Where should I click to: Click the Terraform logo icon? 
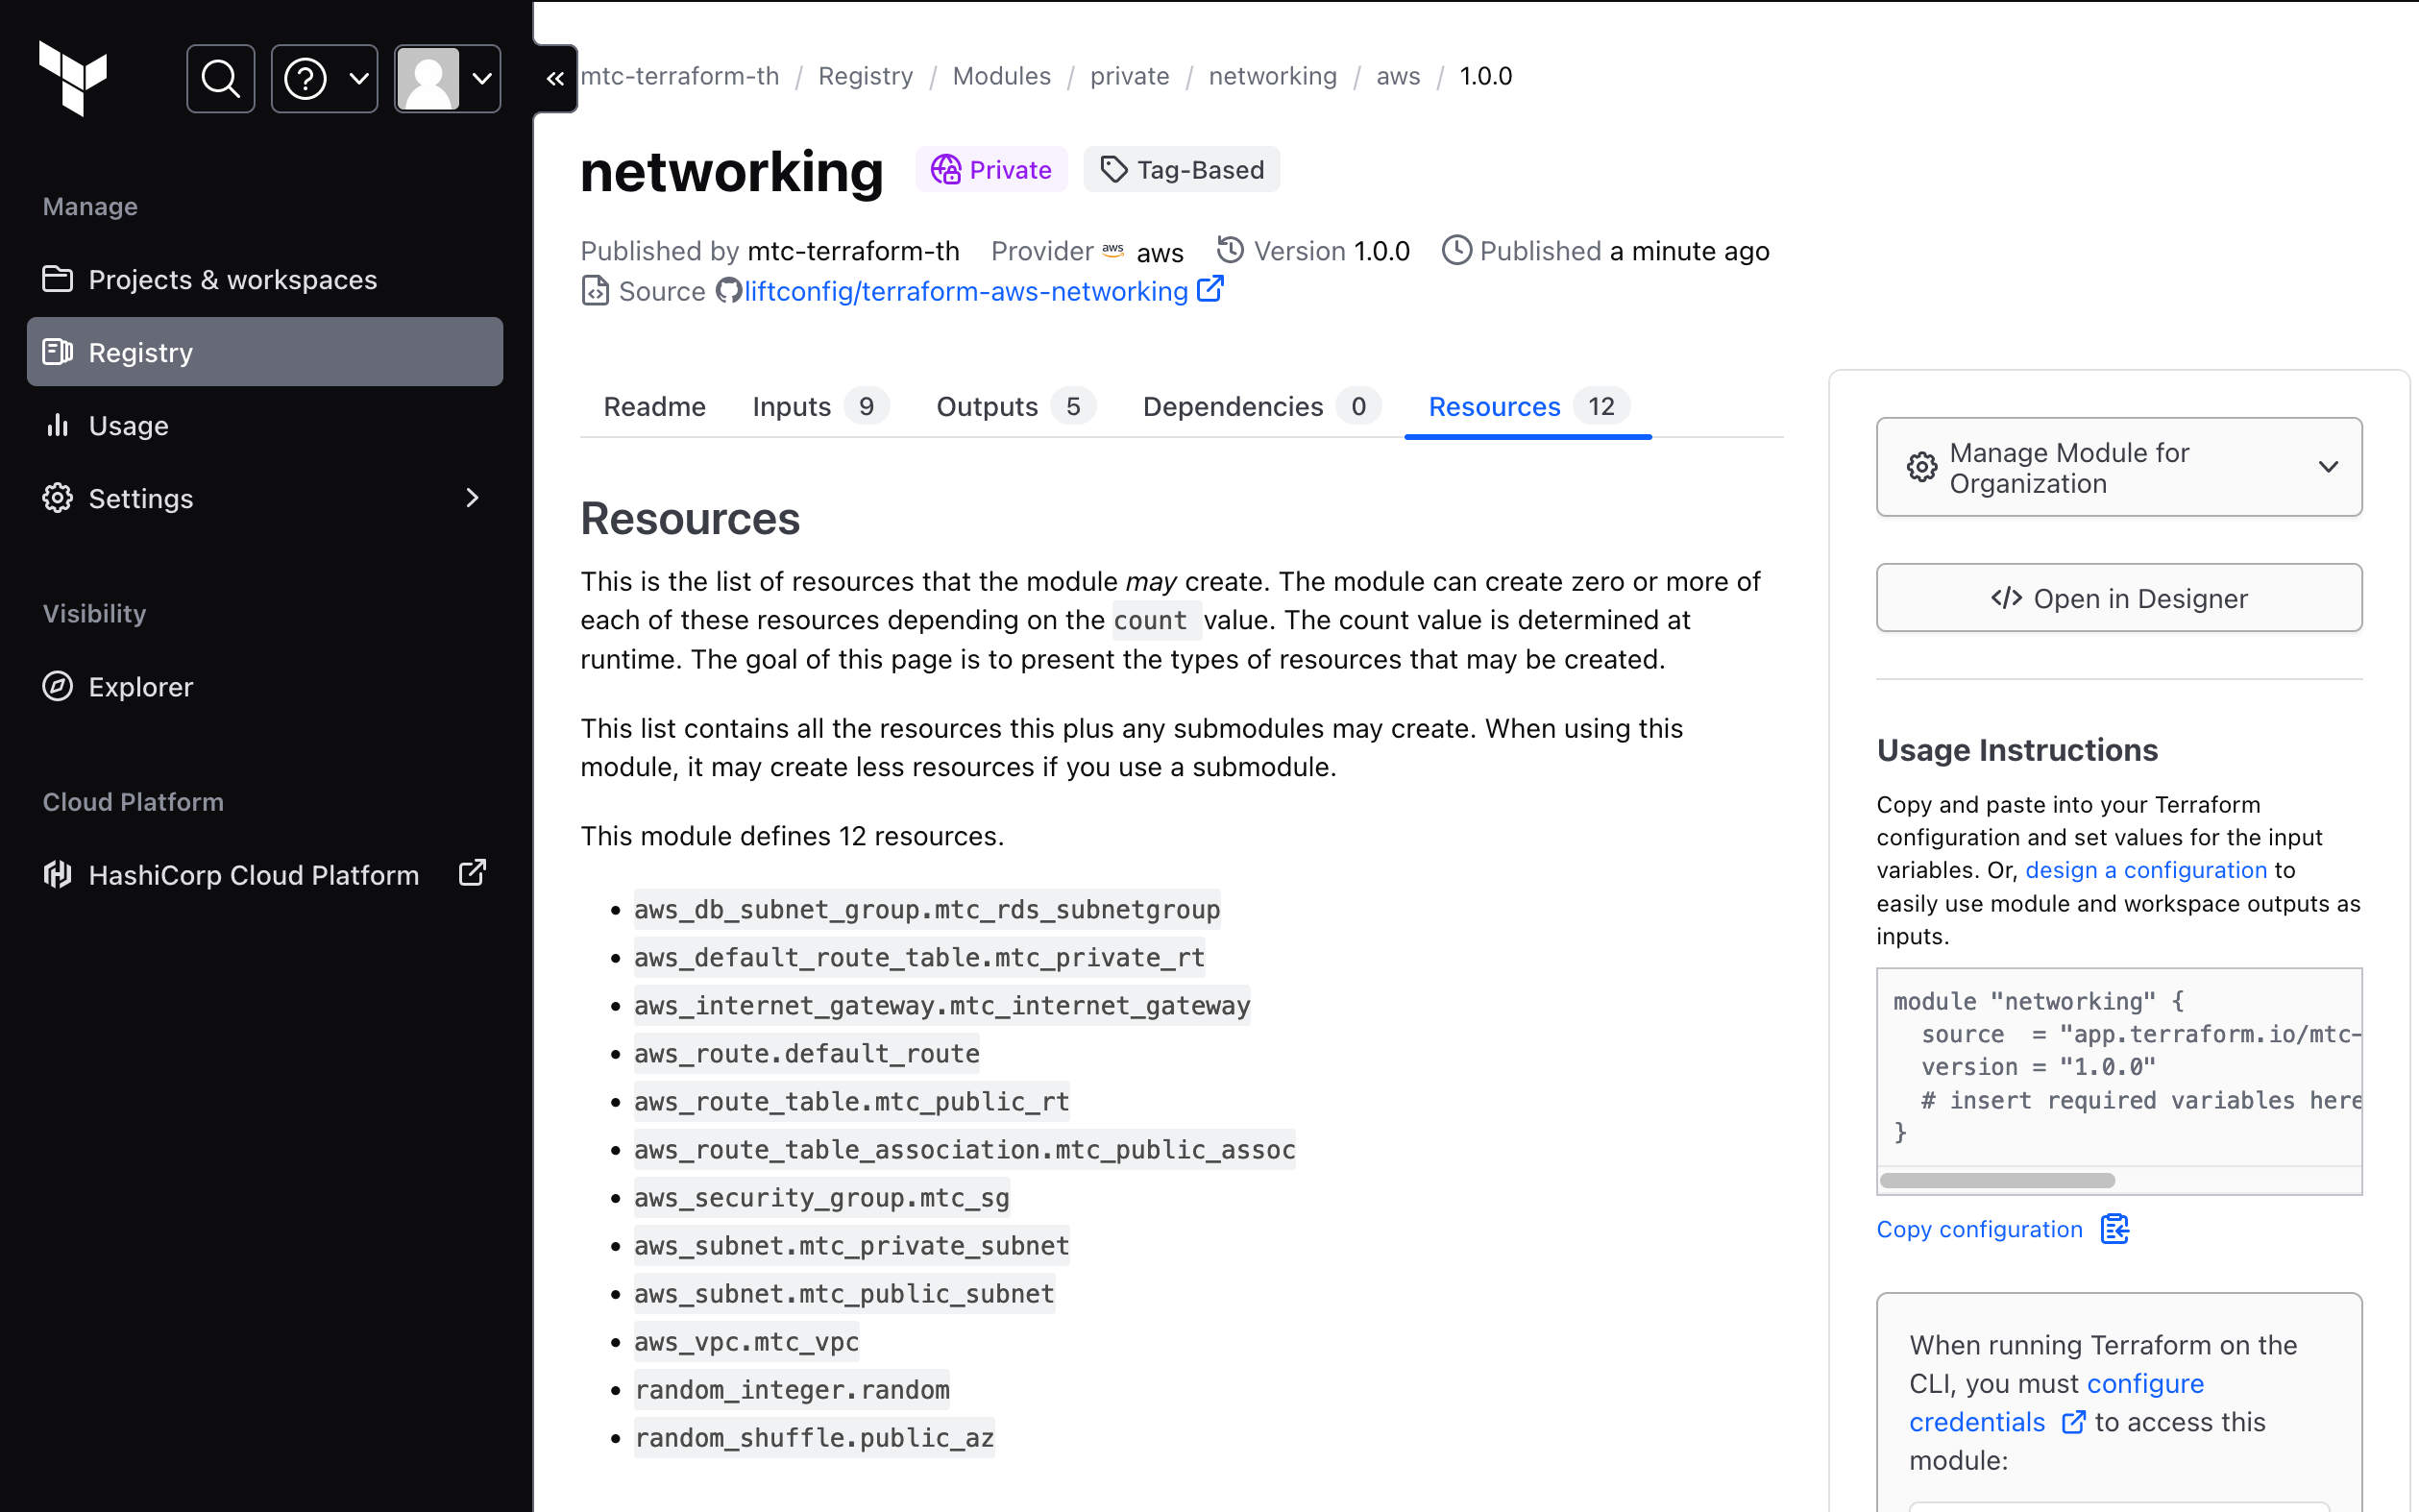click(x=73, y=77)
